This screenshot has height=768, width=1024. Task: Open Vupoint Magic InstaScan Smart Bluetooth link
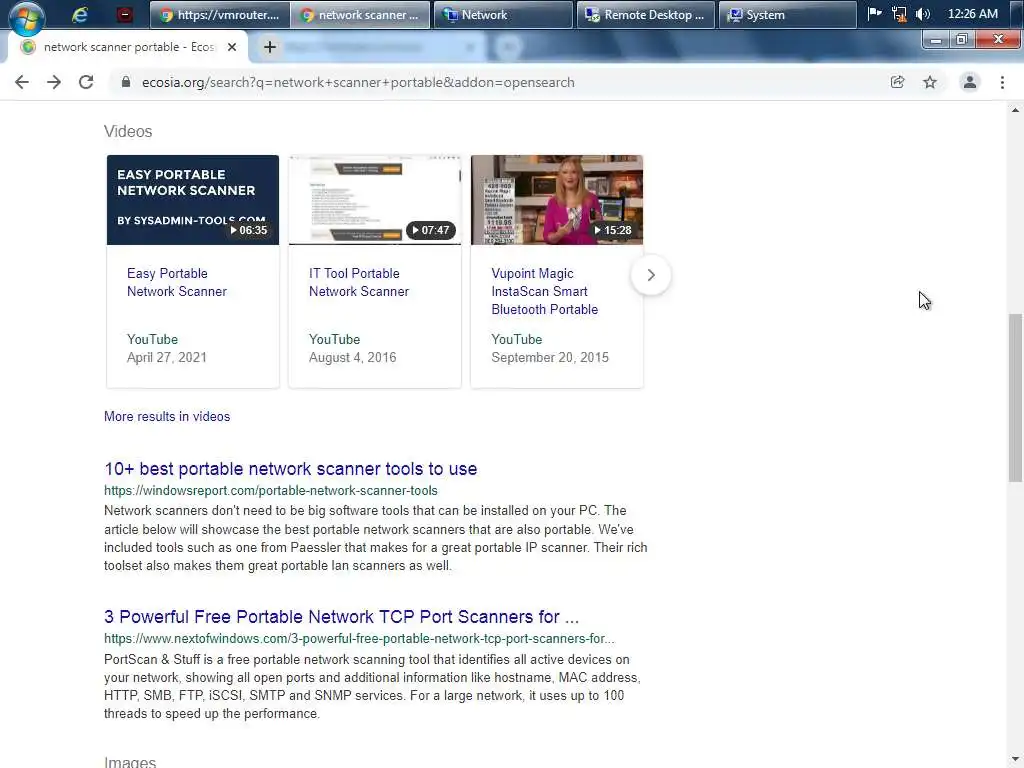545,291
